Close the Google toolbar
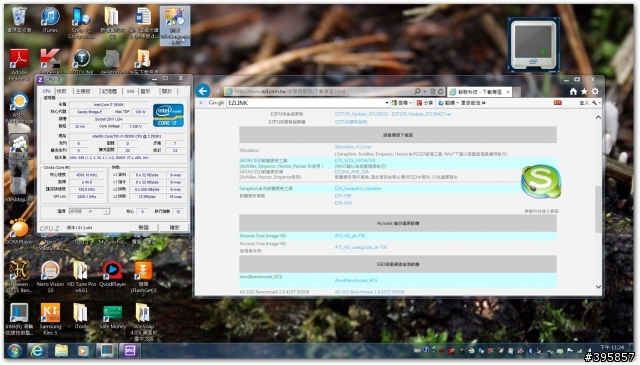 click(200, 103)
